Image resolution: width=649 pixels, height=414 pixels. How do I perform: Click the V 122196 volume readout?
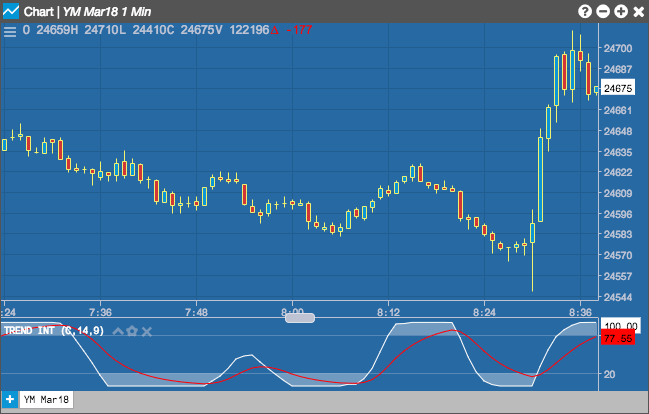(x=243, y=30)
